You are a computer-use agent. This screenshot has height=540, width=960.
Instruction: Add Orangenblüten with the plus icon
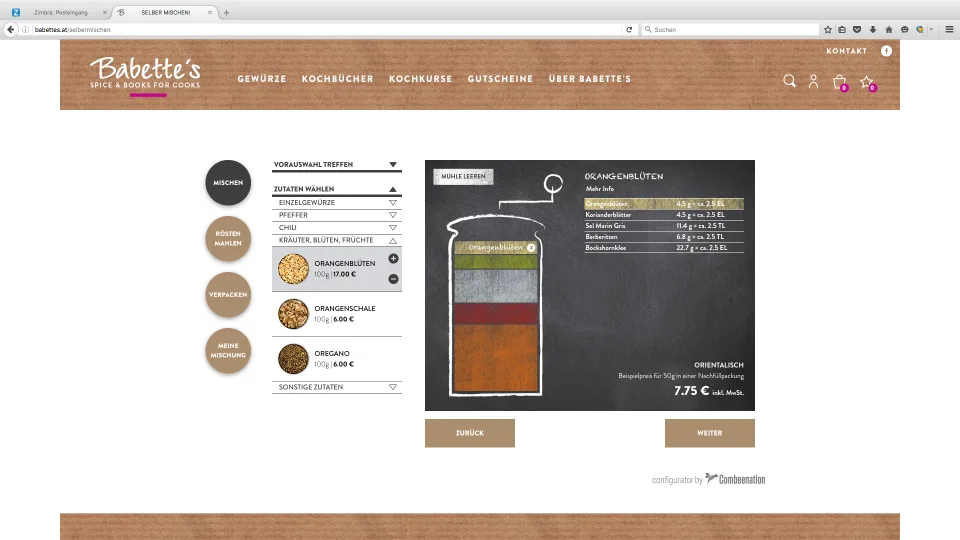393,258
